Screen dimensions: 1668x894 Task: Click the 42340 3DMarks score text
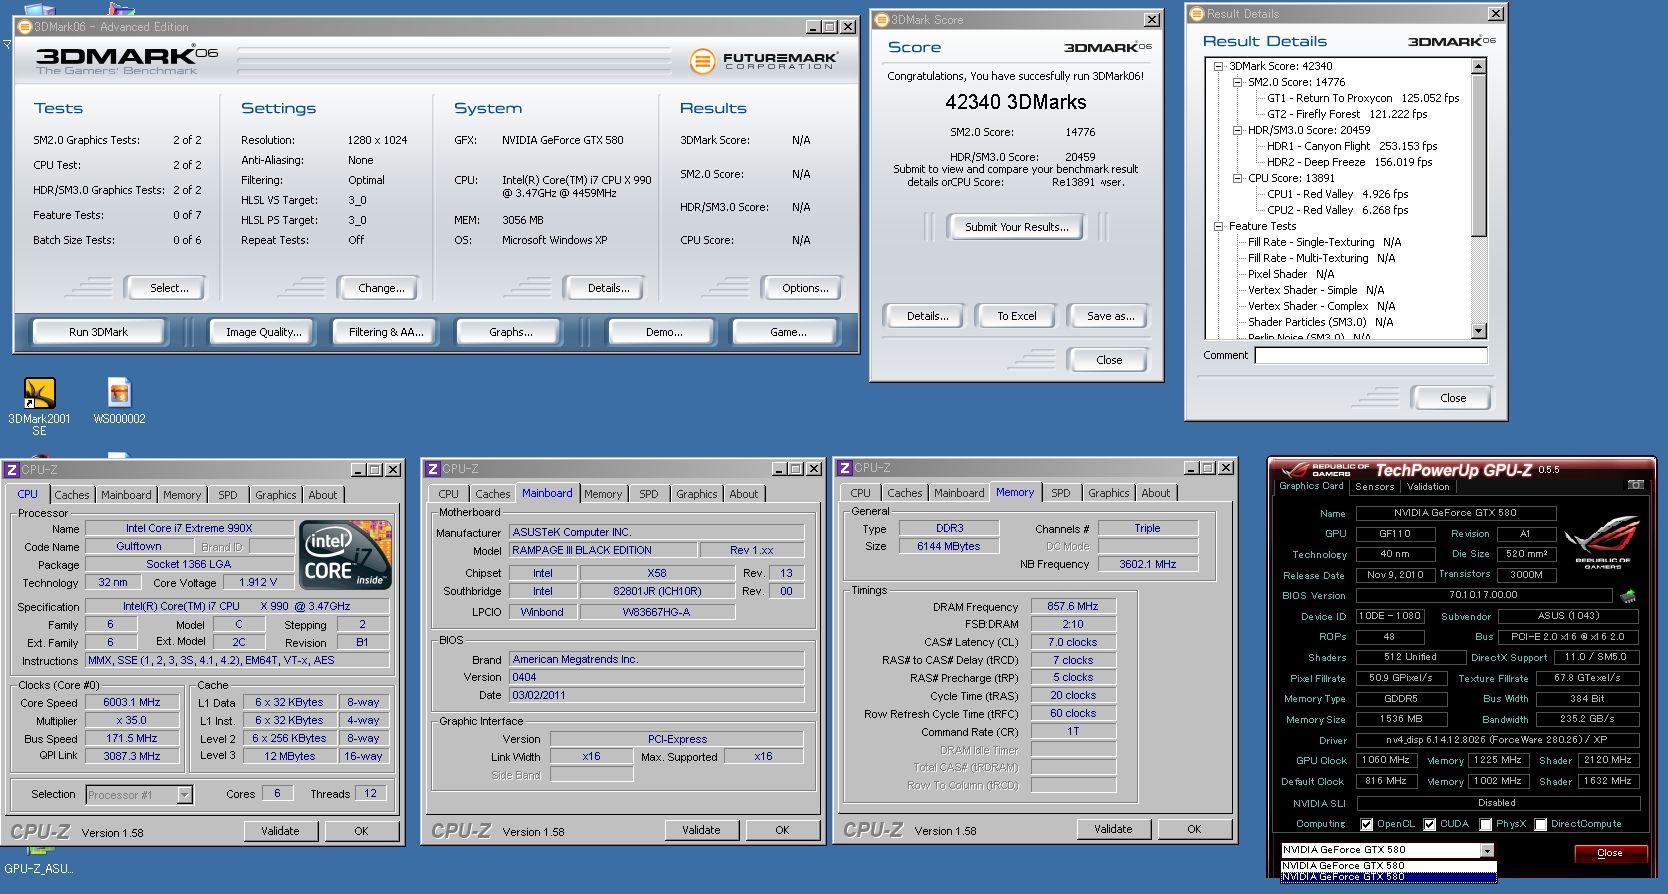pyautogui.click(x=1016, y=102)
